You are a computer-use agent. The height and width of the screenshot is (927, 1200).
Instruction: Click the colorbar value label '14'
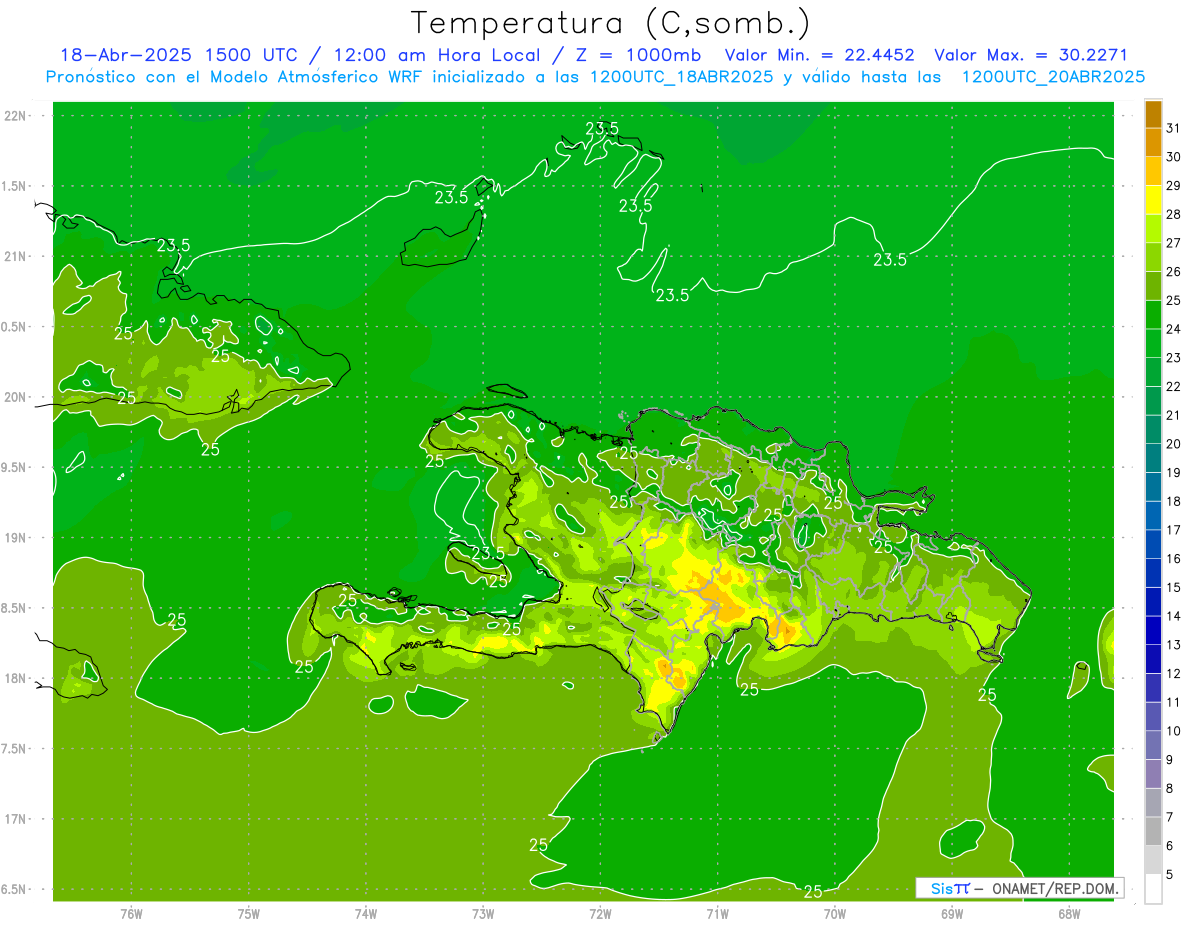(1173, 616)
